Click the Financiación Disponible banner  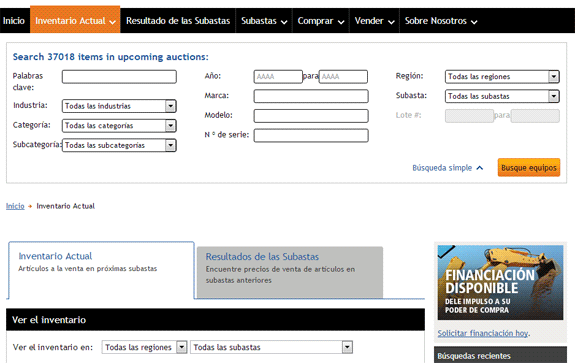[500, 283]
